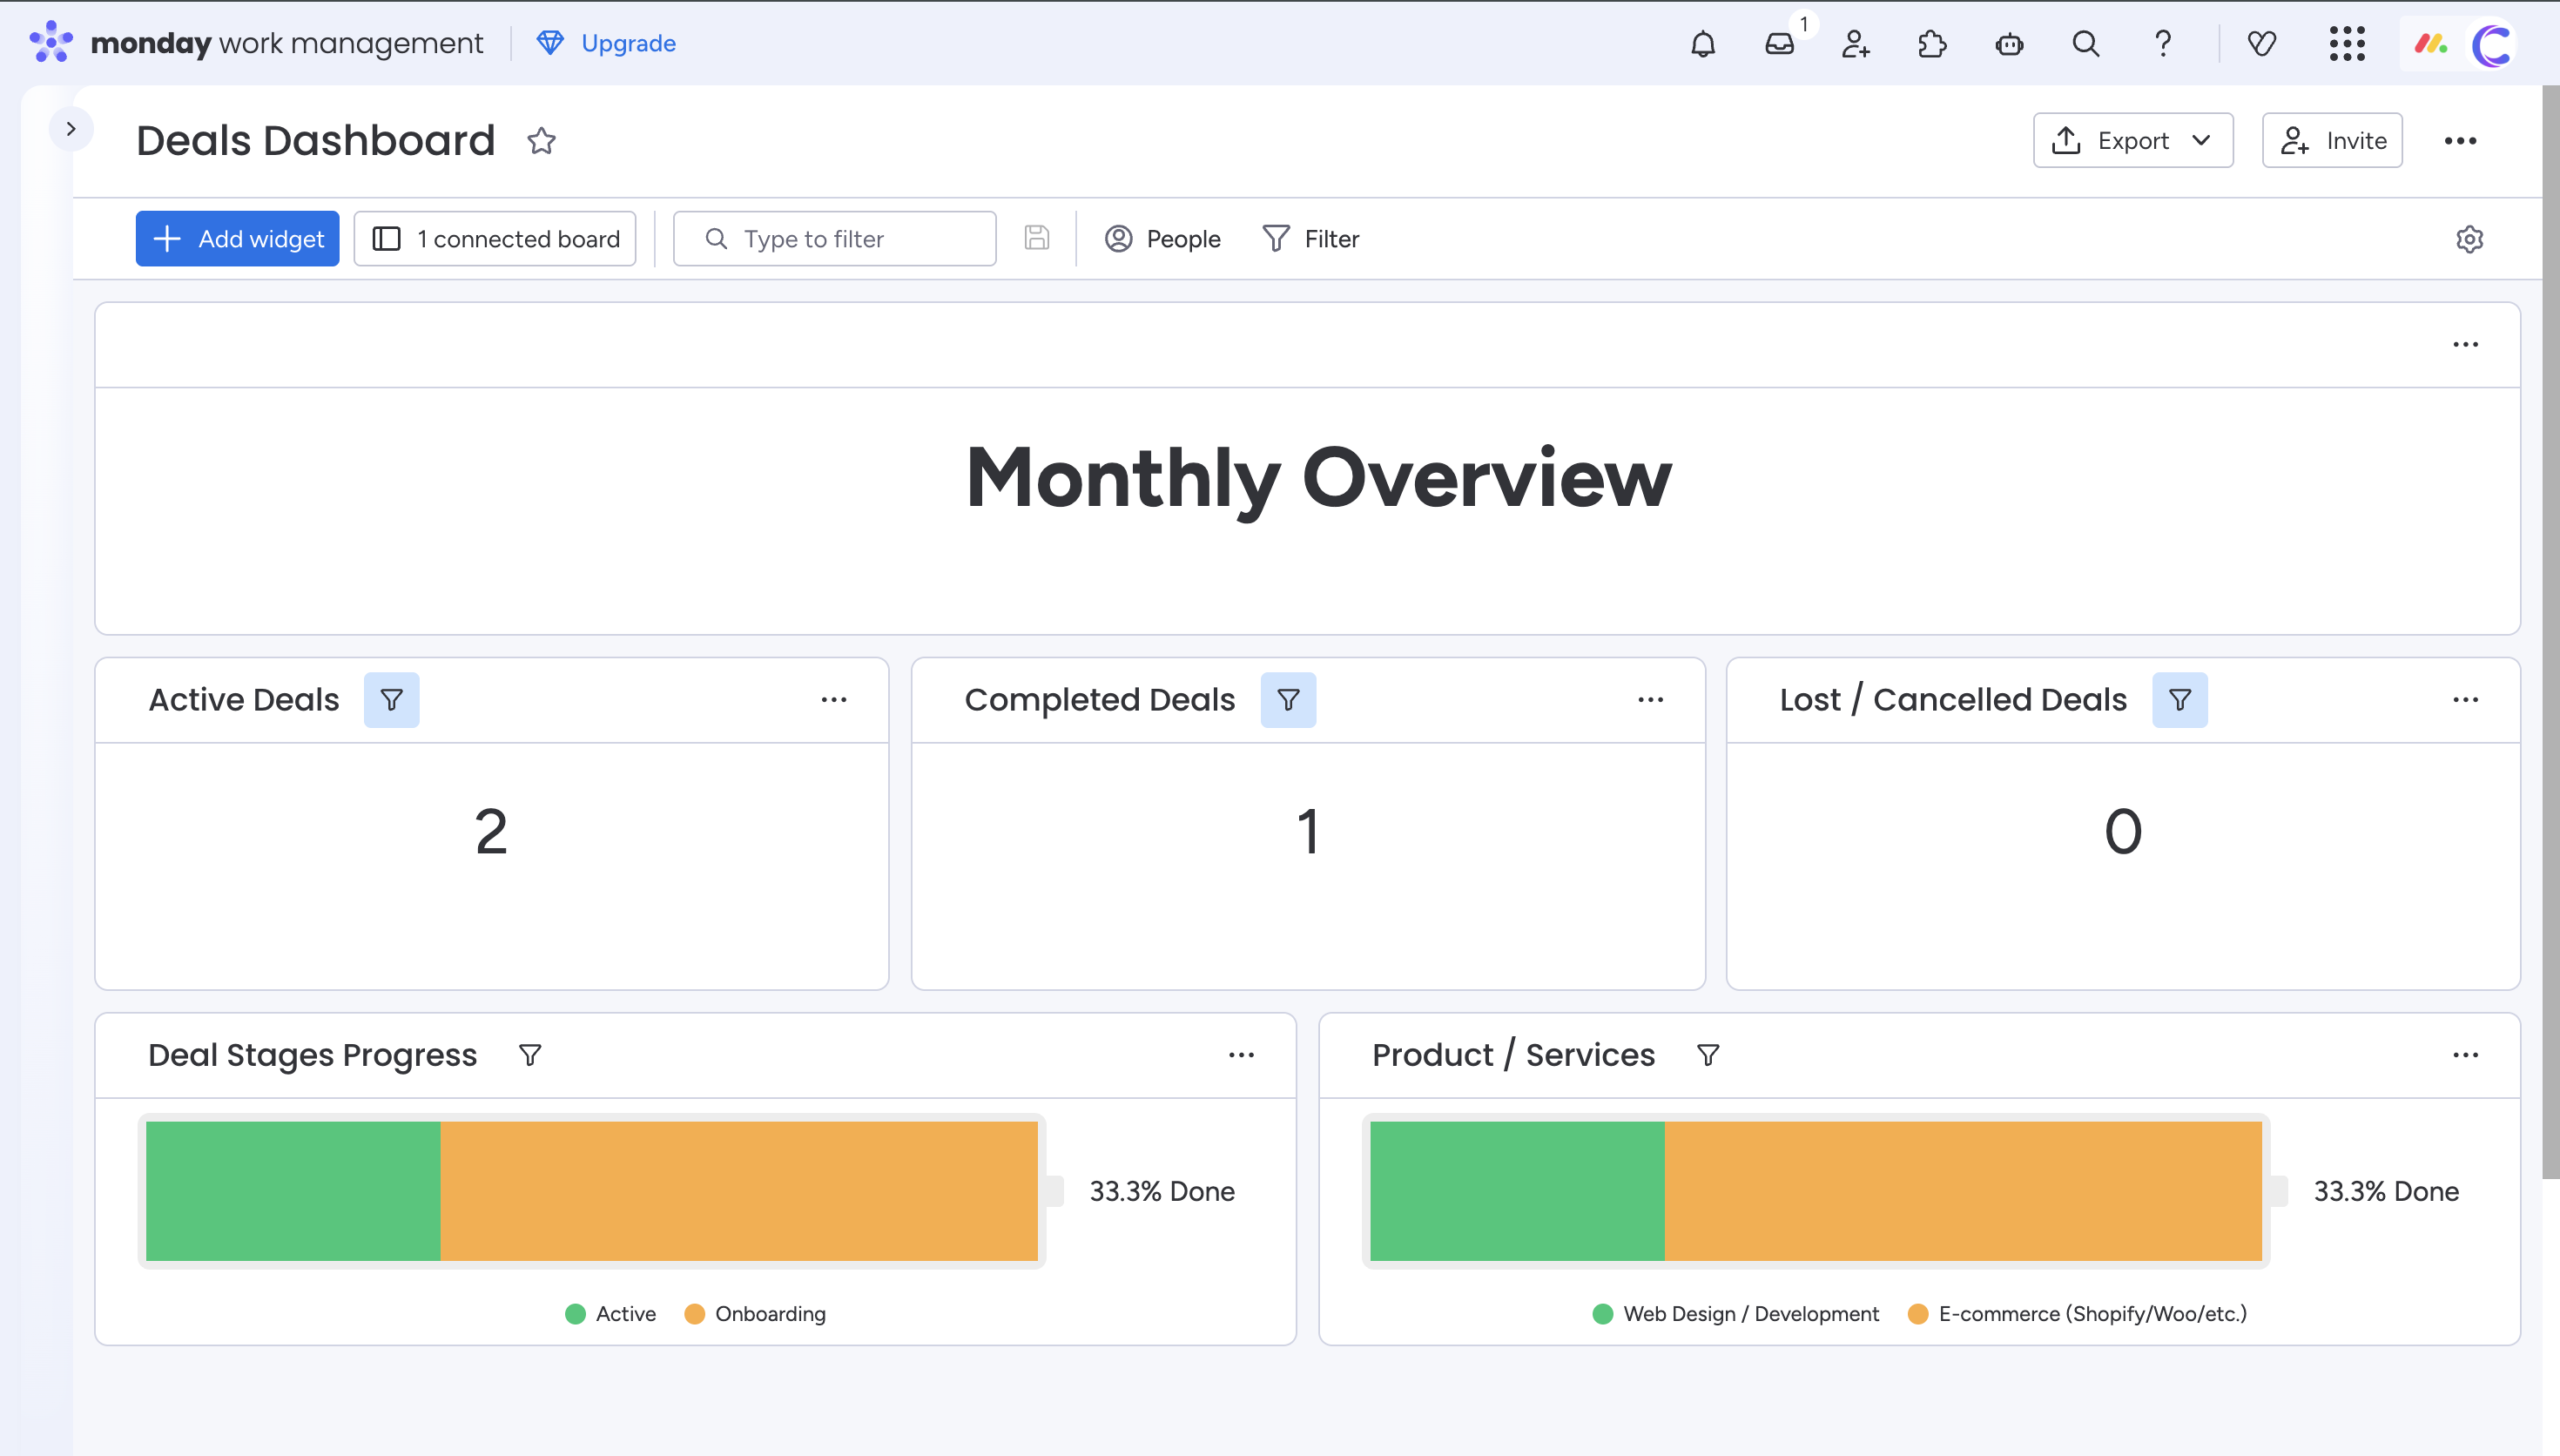The width and height of the screenshot is (2560, 1456).
Task: Open the Deal Stages Progress widget menu
Action: coord(1241,1055)
